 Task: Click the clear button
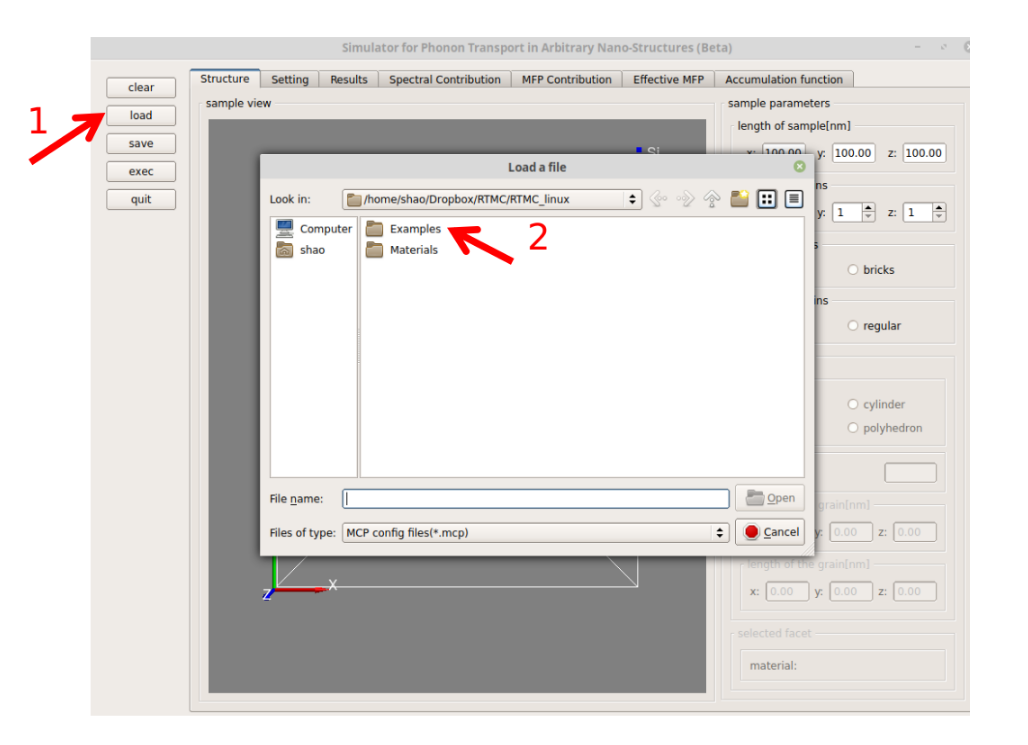[141, 87]
